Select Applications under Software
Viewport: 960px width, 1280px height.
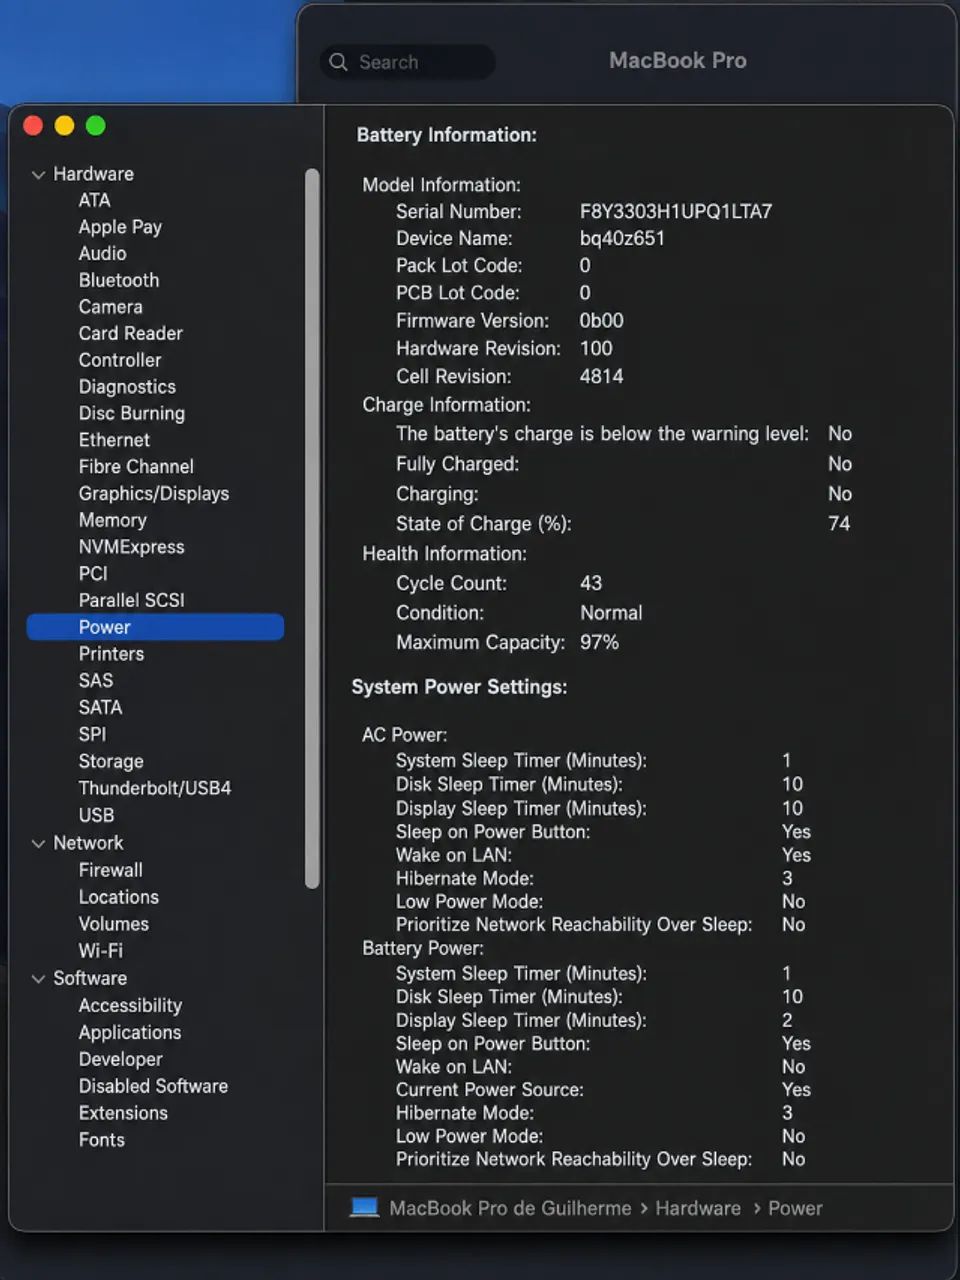(130, 1032)
